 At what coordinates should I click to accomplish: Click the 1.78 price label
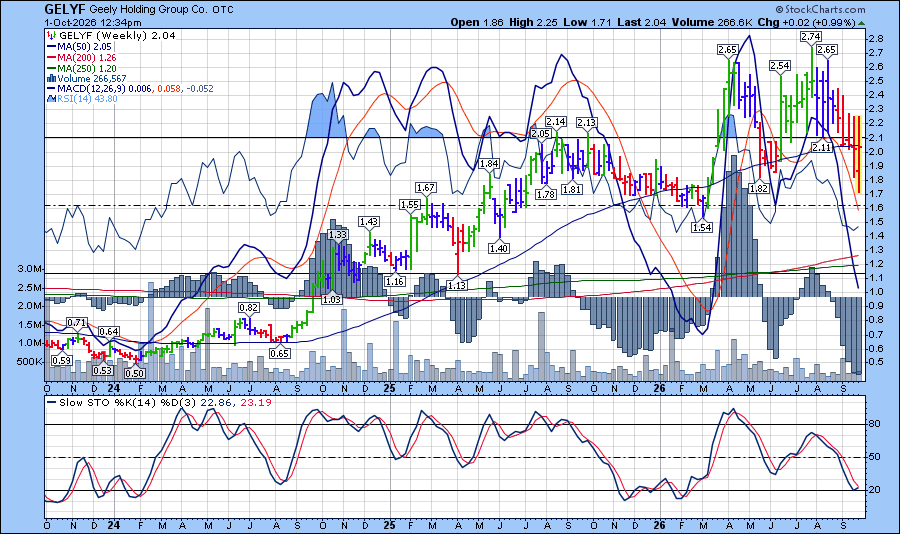tap(545, 194)
